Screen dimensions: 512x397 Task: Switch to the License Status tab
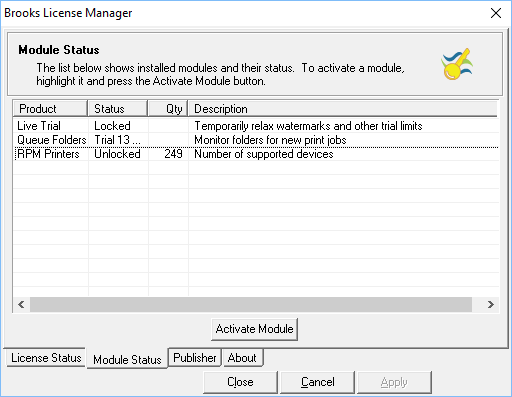point(46,358)
